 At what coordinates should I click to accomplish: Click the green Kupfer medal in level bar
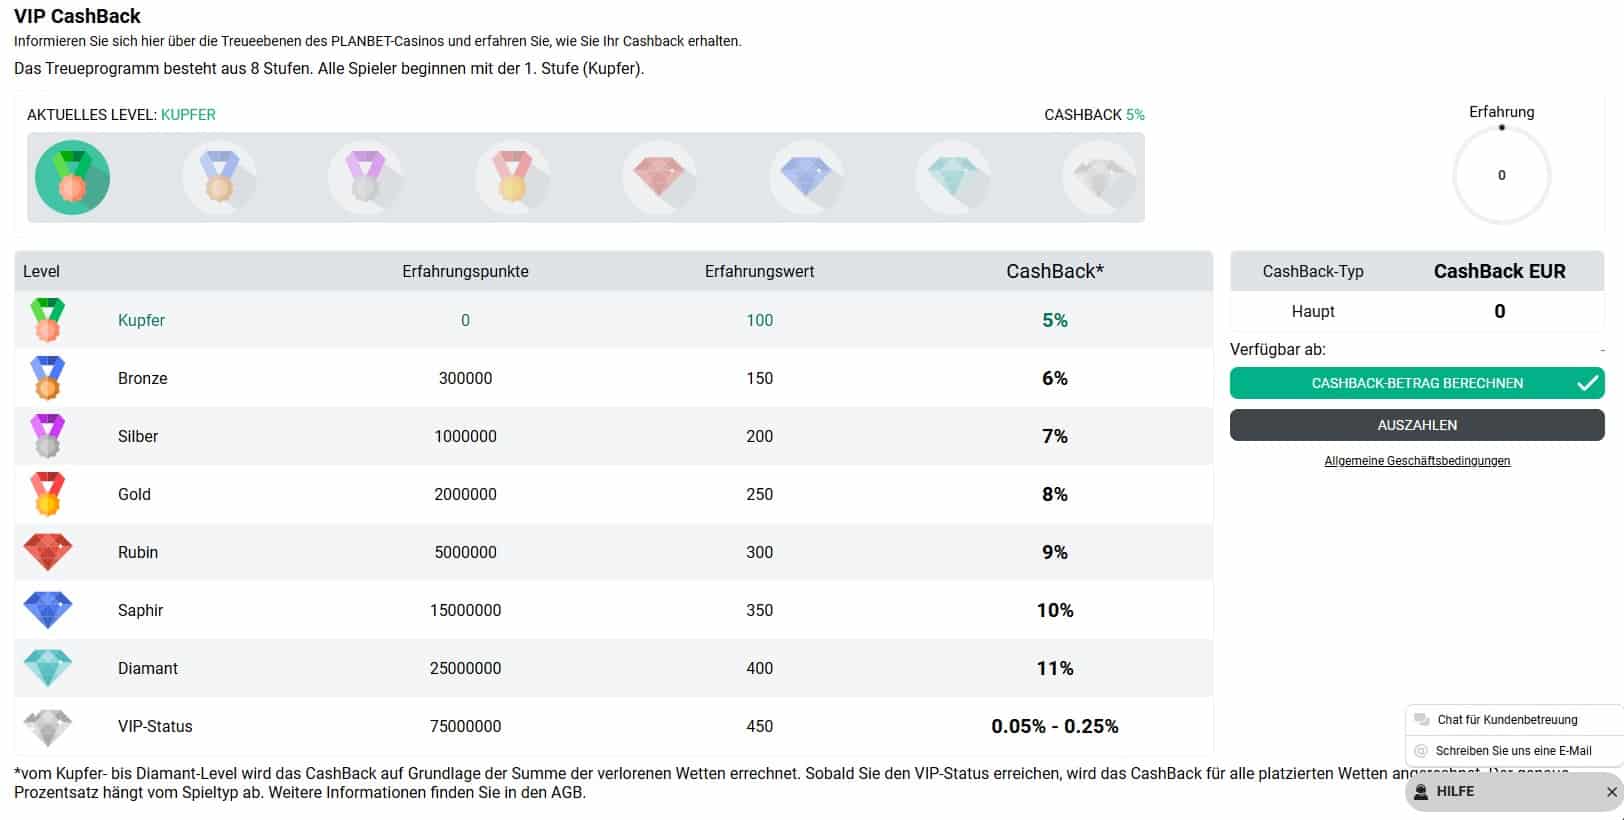[x=72, y=178]
